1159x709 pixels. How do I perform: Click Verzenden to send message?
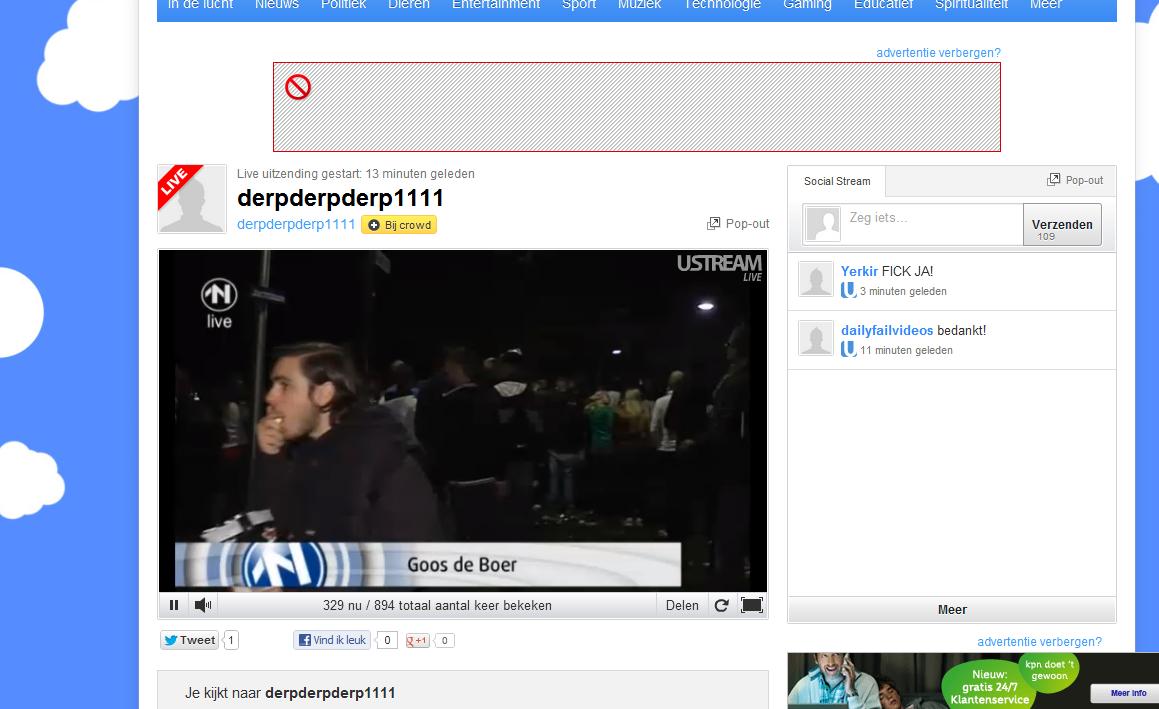click(1061, 225)
